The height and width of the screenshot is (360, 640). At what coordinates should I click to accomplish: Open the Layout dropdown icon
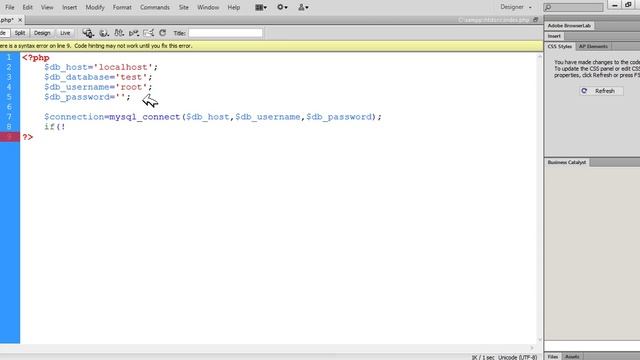[x=261, y=7]
